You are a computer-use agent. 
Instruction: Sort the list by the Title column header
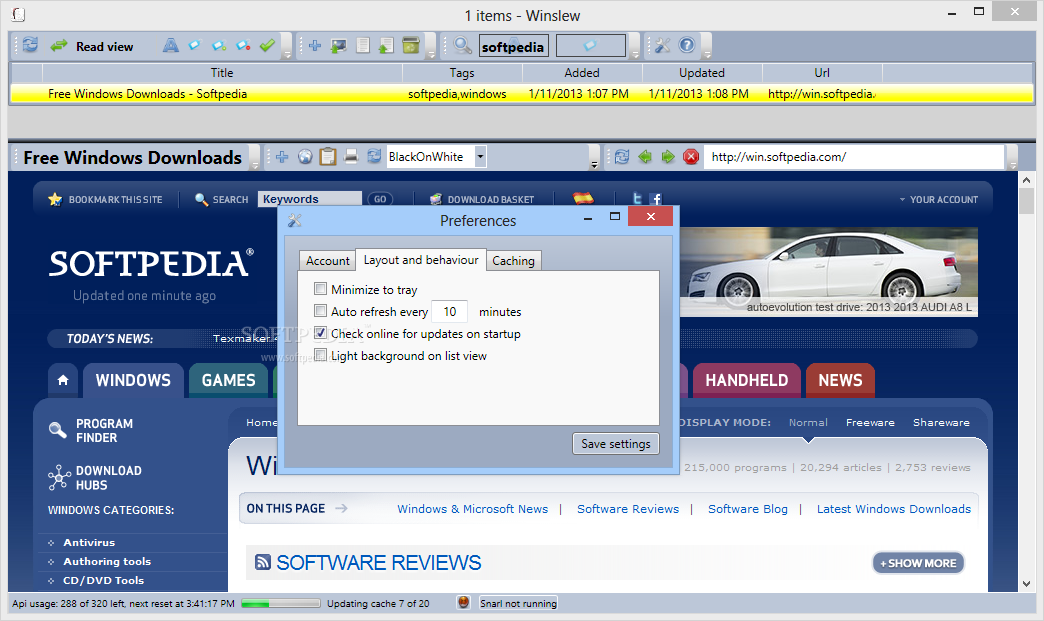point(222,73)
